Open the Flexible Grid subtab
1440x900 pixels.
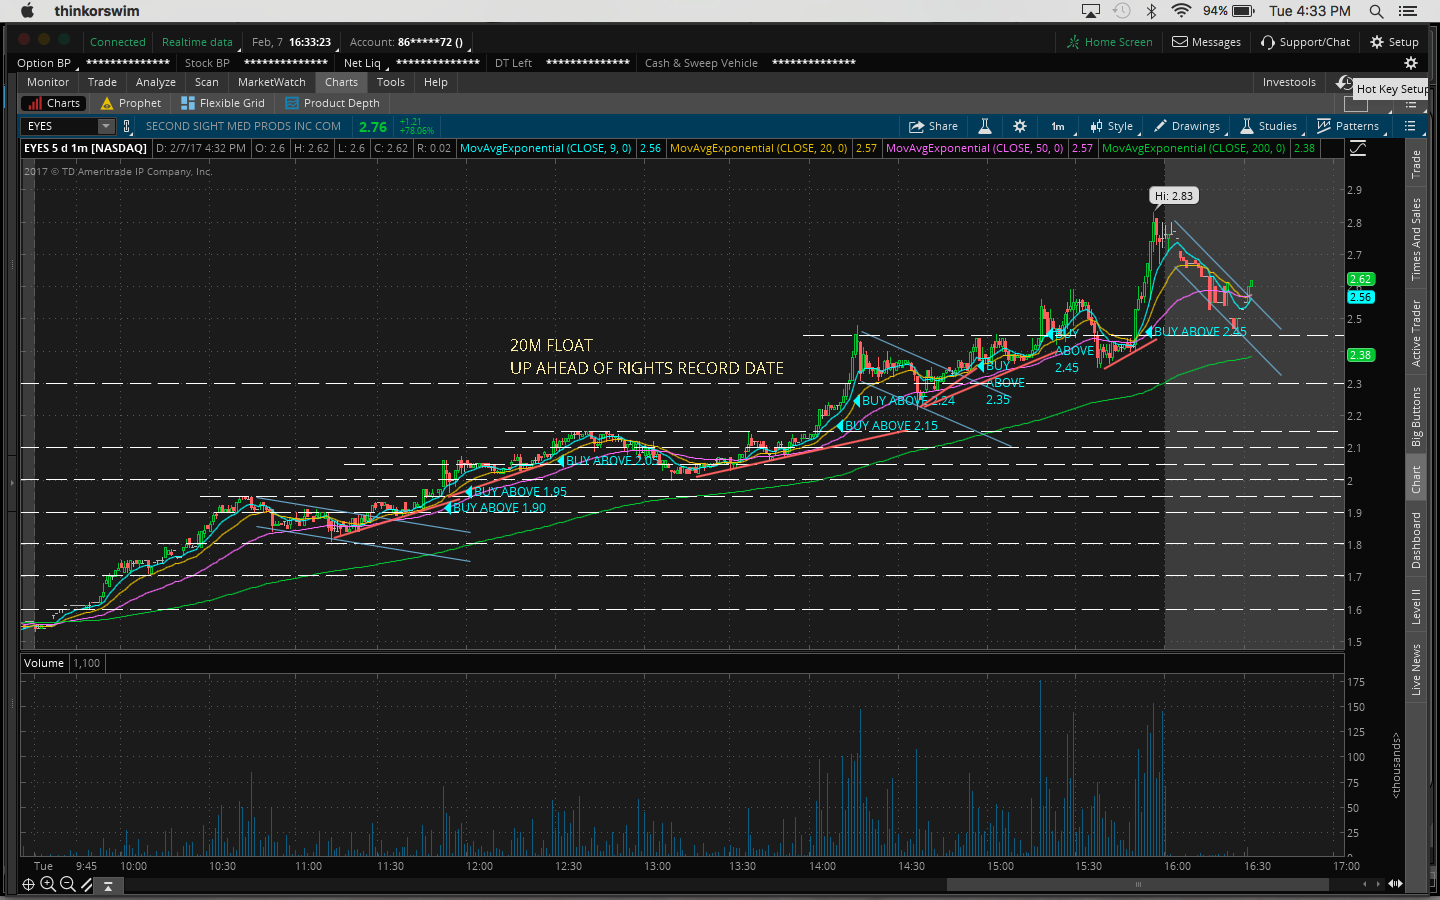pyautogui.click(x=223, y=103)
